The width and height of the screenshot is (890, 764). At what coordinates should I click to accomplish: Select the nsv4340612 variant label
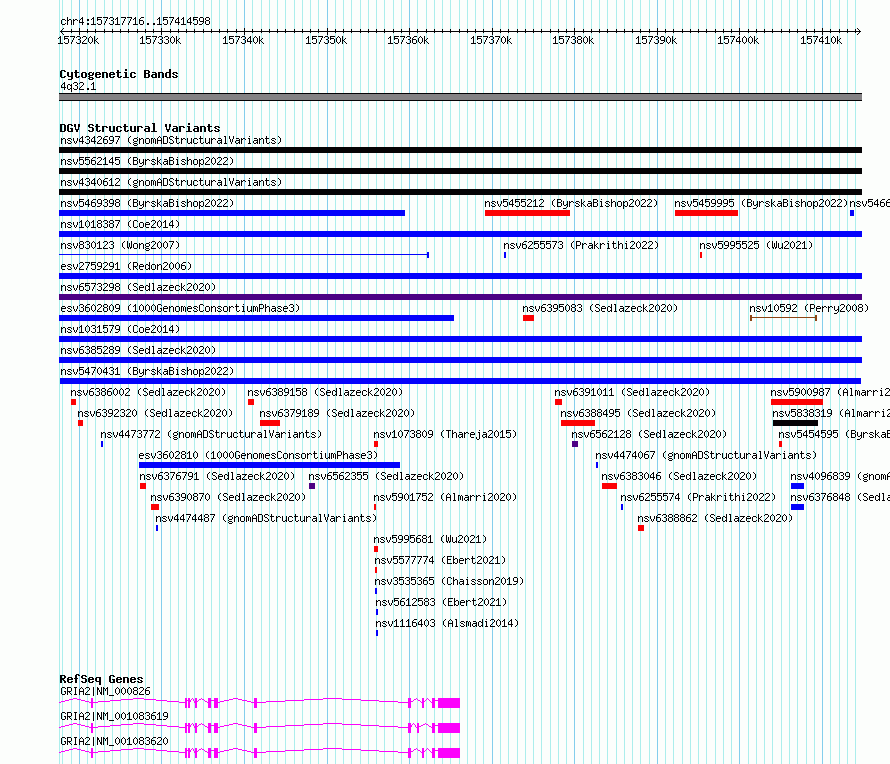pyautogui.click(x=171, y=182)
